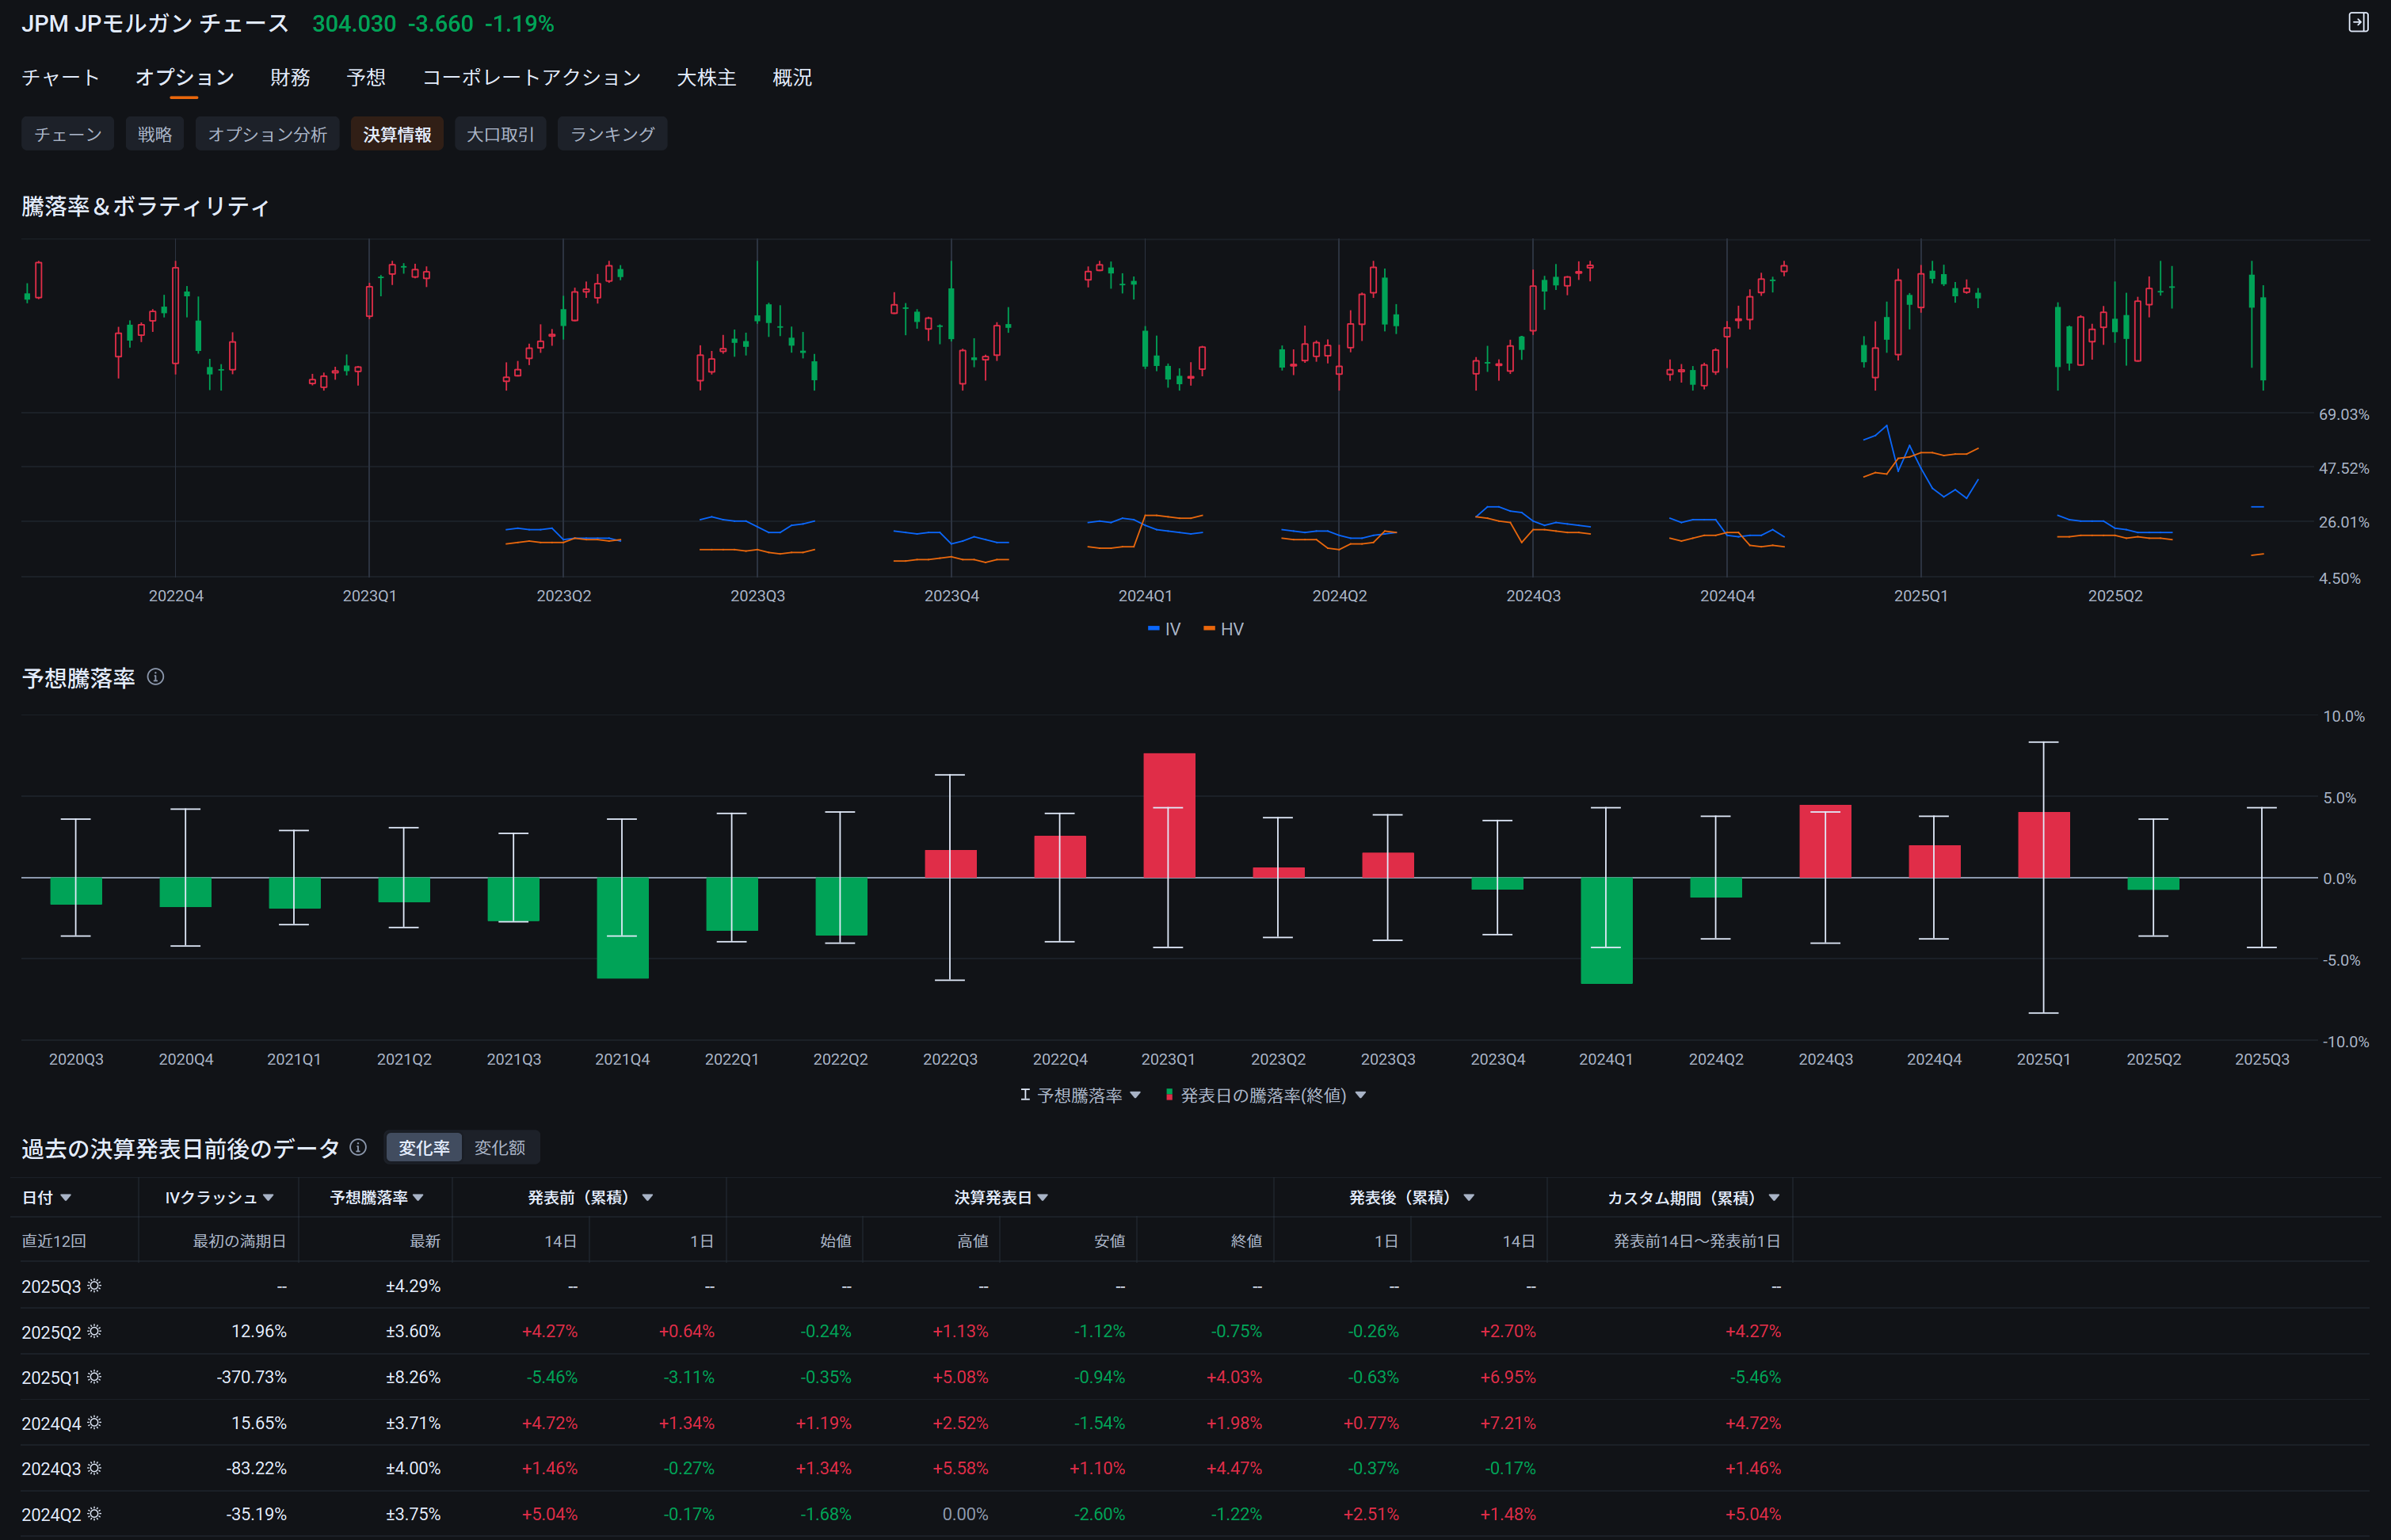The height and width of the screenshot is (1540, 2391).
Task: Click 2024Q2 予想騰落率 value ±3.75%
Action: [413, 1514]
